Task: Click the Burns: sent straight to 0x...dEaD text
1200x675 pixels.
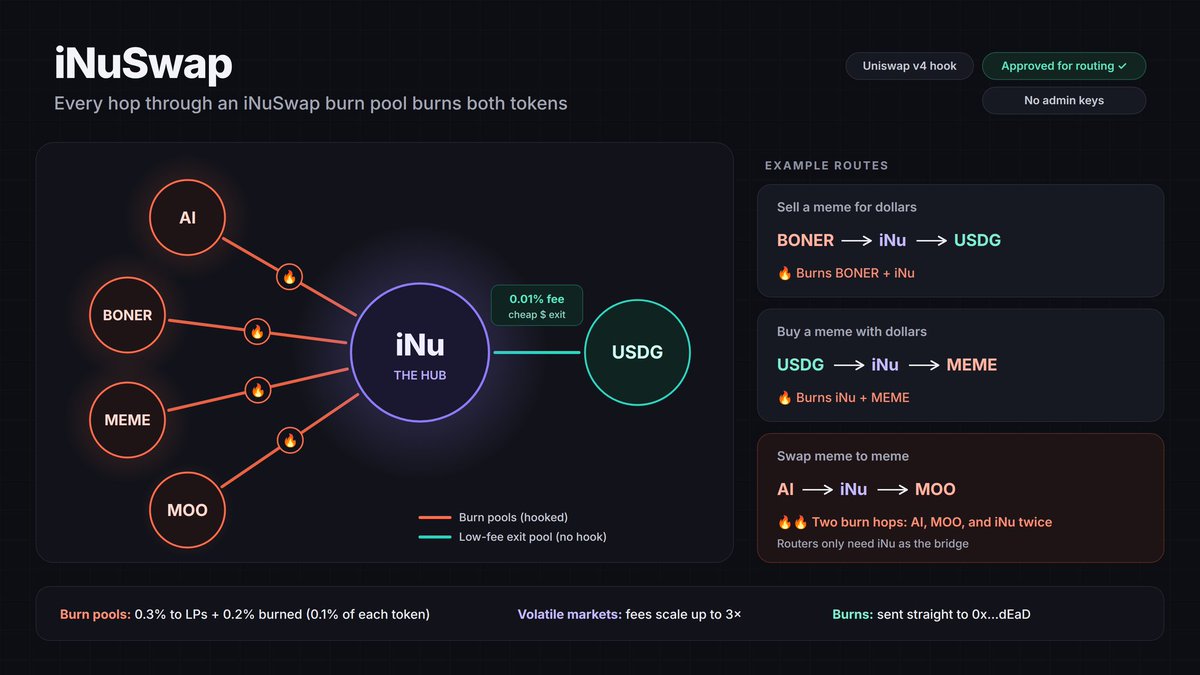Action: (931, 614)
